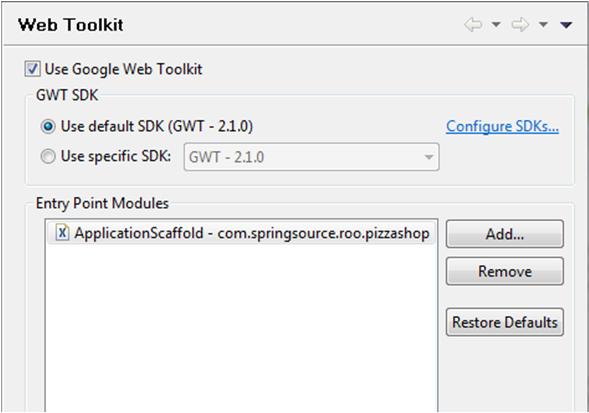The height and width of the screenshot is (413, 589).
Task: Click the GWT SDK group label
Action: tap(67, 95)
